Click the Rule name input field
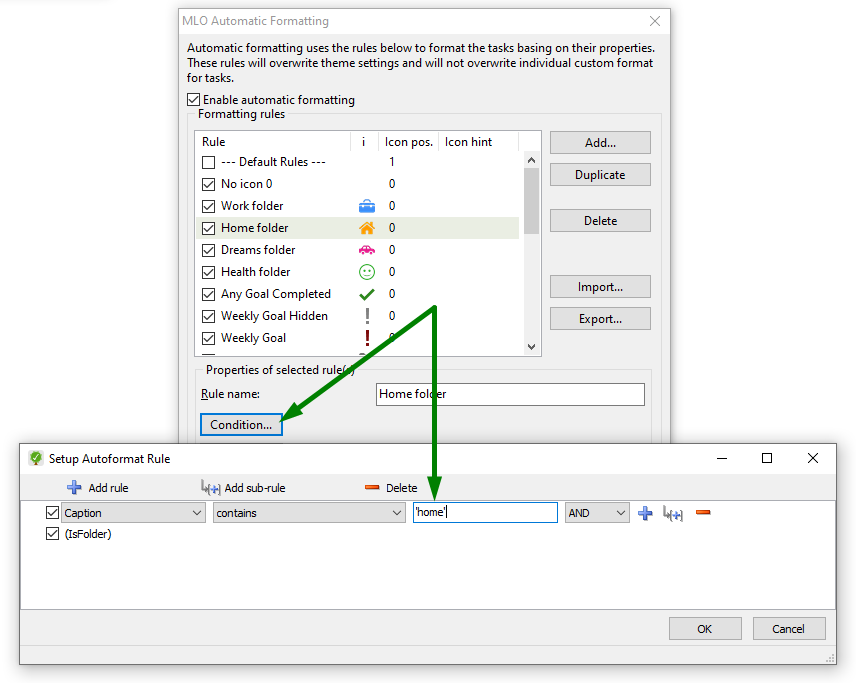Image resolution: width=856 pixels, height=683 pixels. point(510,394)
